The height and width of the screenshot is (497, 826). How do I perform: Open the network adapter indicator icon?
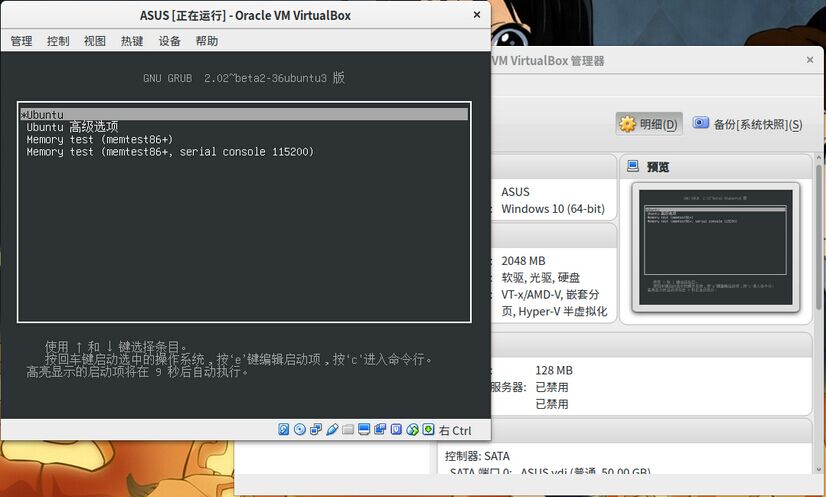(316, 430)
